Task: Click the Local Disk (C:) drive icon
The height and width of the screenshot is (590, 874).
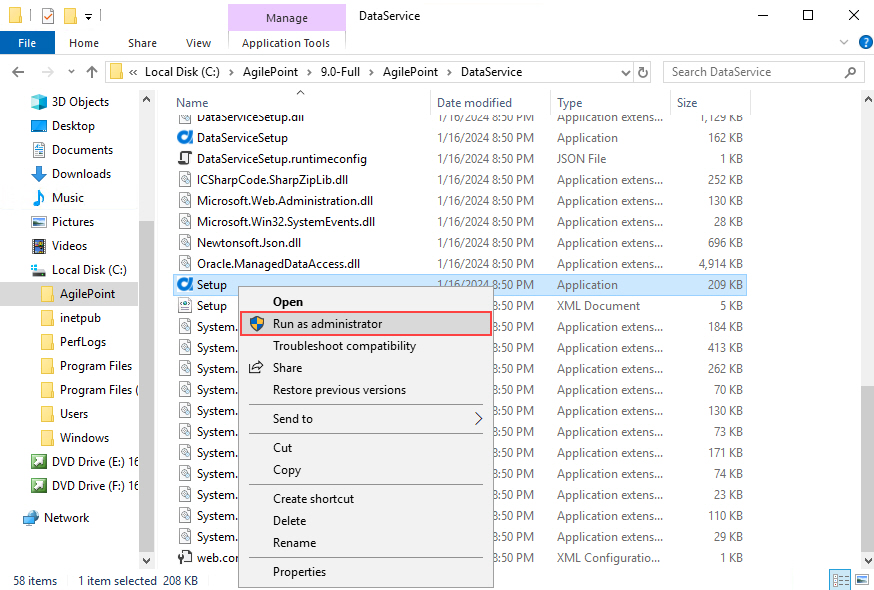Action: (38, 270)
